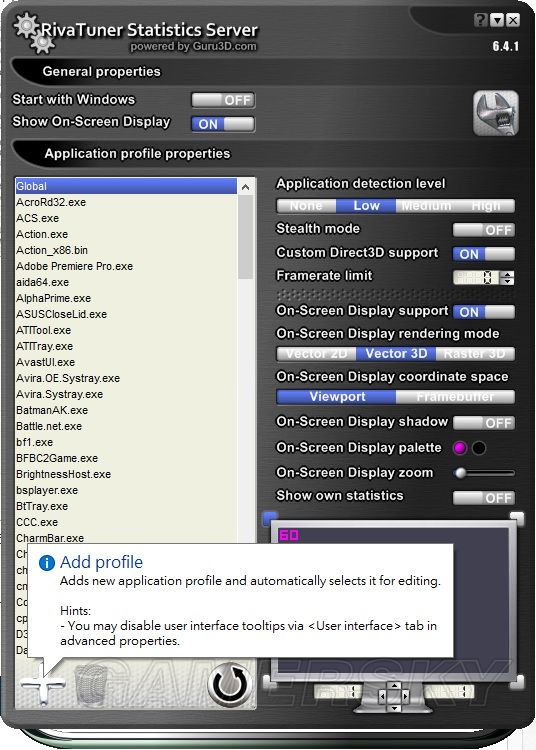
Task: Click the profile list scroll up arrow
Action: pyautogui.click(x=245, y=187)
